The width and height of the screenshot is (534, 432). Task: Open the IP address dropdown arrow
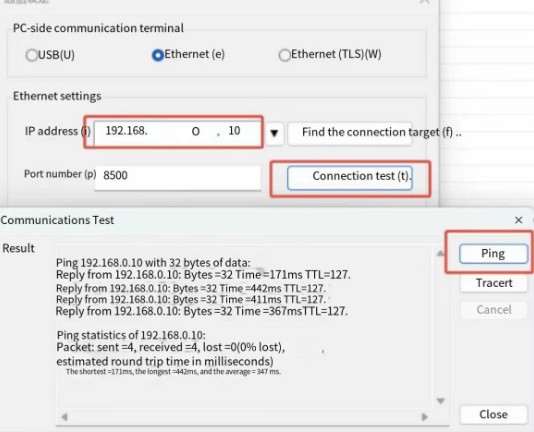[x=274, y=133]
